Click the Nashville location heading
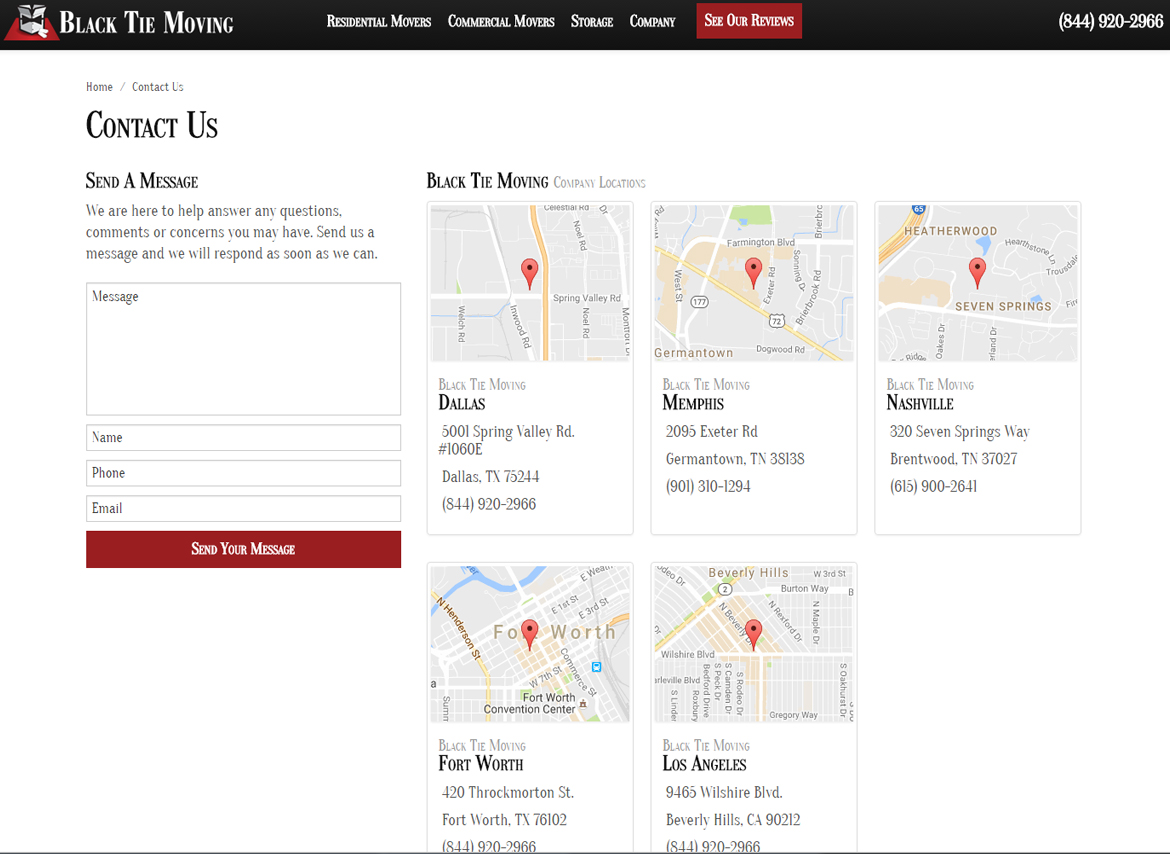1170x854 pixels. pyautogui.click(x=920, y=404)
